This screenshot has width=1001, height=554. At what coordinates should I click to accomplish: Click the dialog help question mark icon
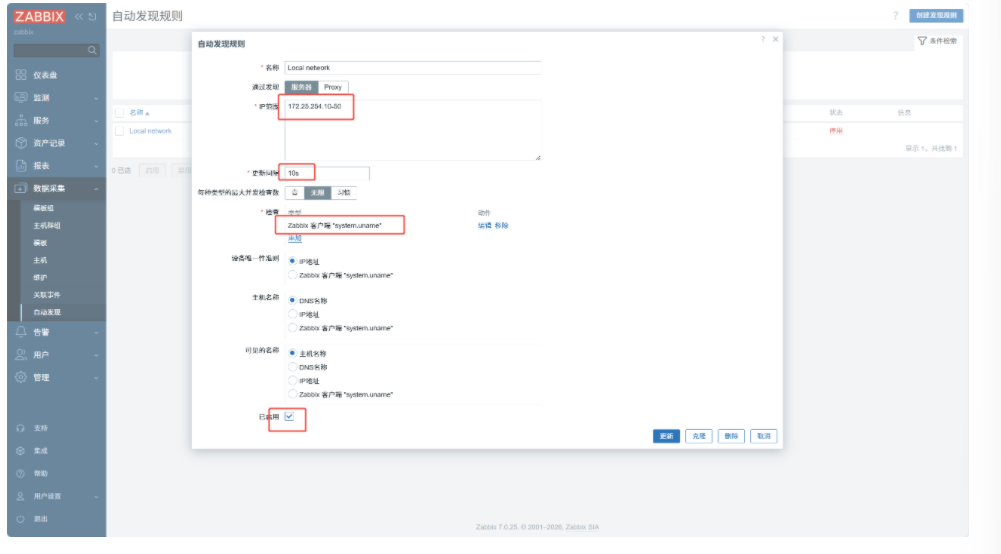point(762,40)
